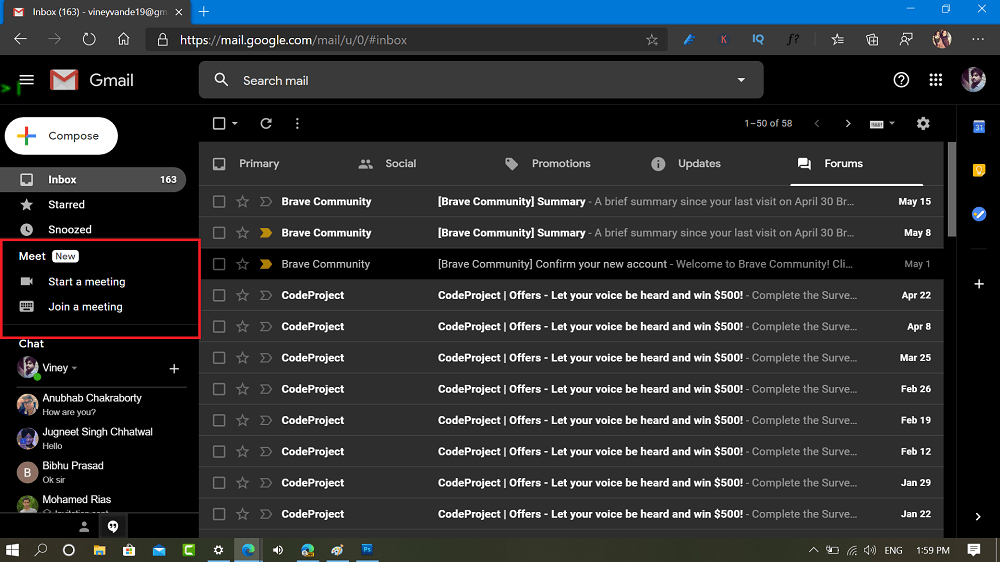Hide the side panel with bottom chevron
The width and height of the screenshot is (1000, 562).
coord(978,517)
